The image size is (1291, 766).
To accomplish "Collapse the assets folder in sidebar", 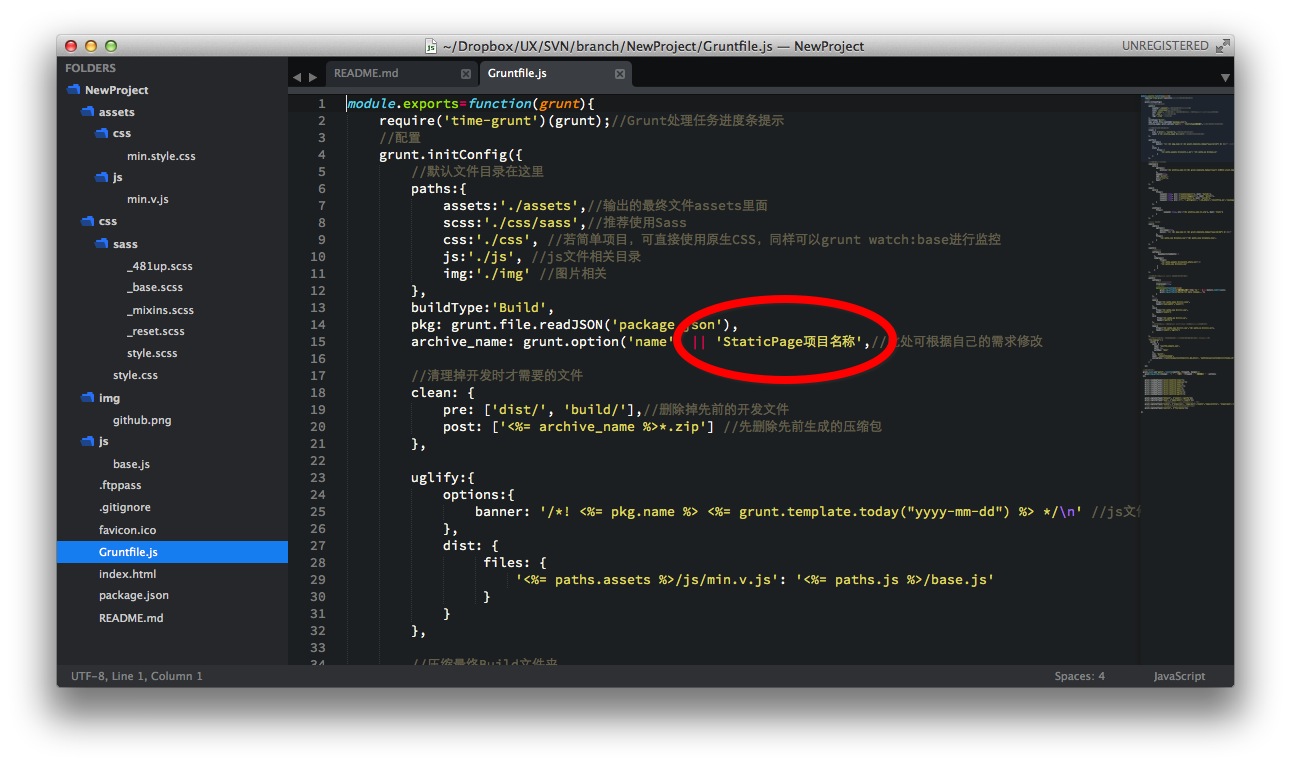I will coord(87,112).
